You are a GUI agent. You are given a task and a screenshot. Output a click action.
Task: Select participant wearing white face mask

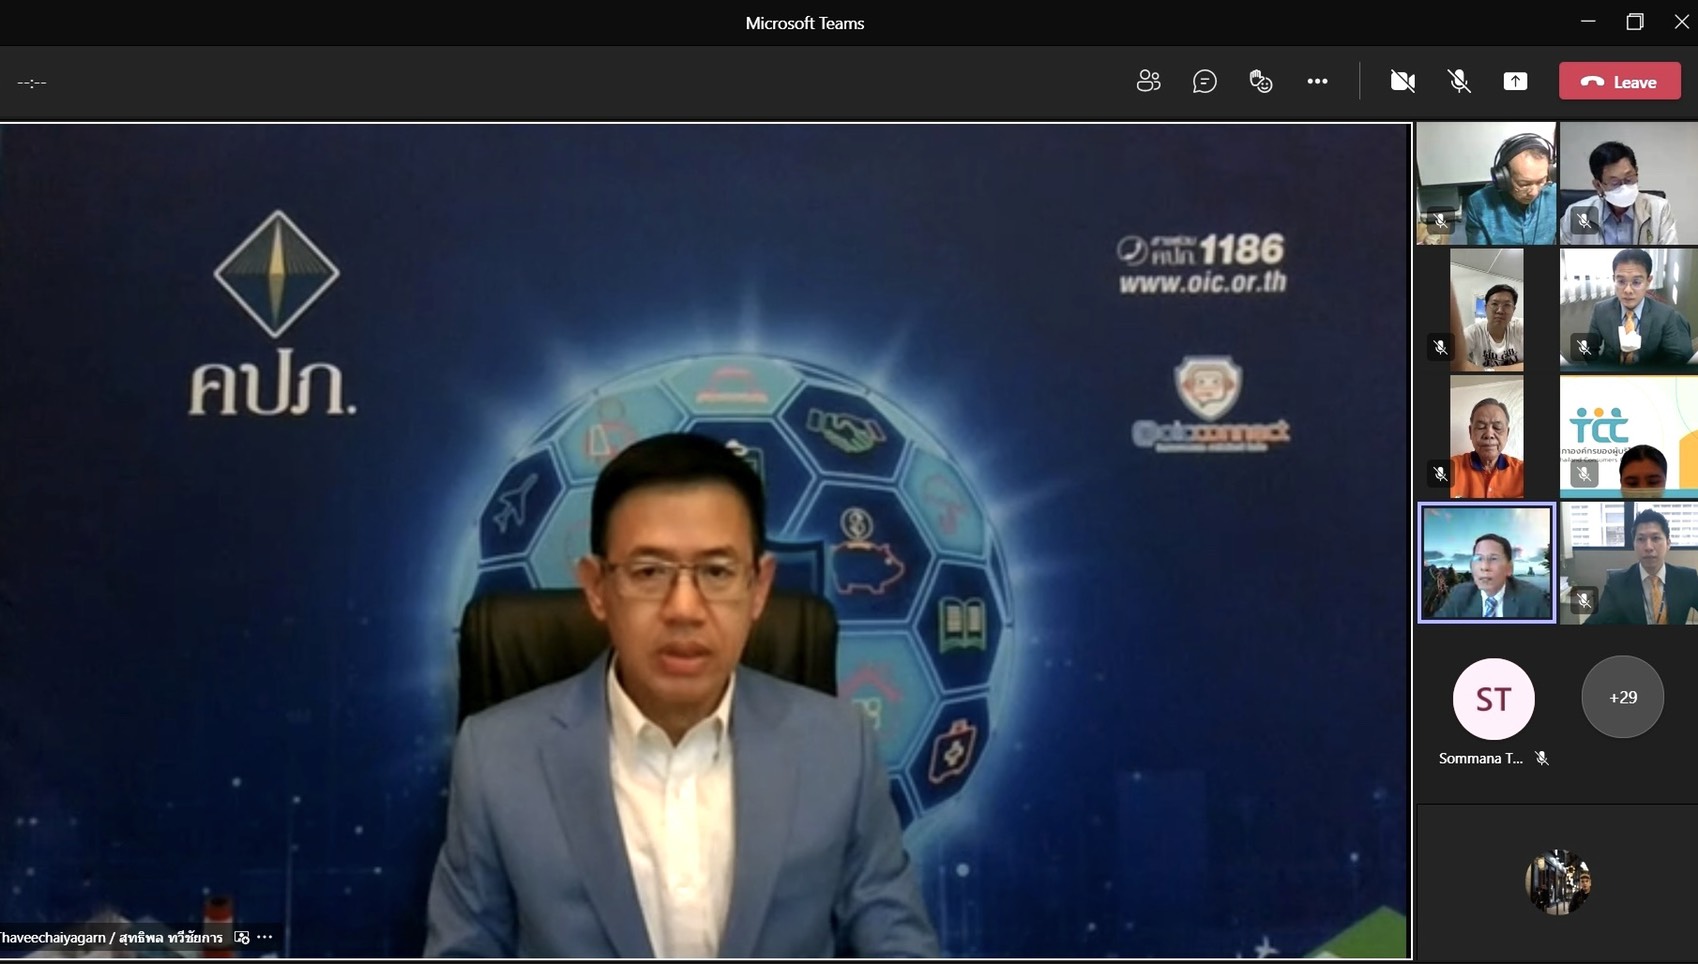1628,184
